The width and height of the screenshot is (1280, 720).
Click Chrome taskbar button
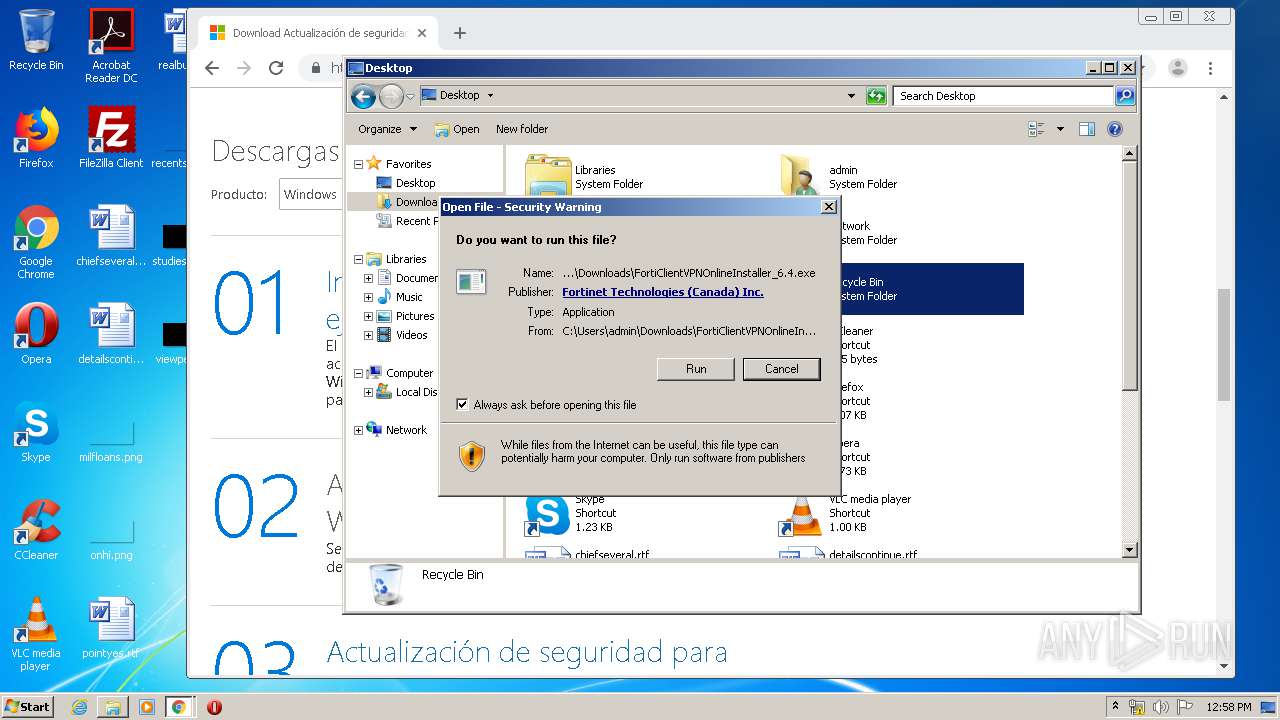(x=179, y=707)
